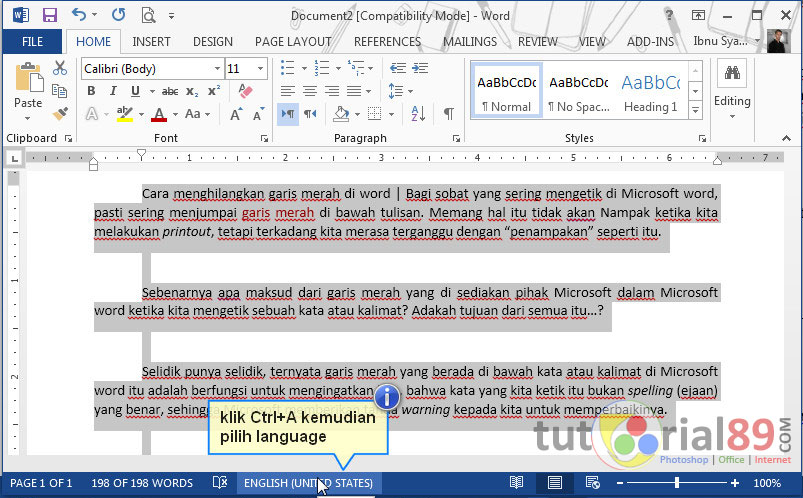The width and height of the screenshot is (803, 498).
Task: Click the tab selector at ruler corner
Action: (15, 159)
